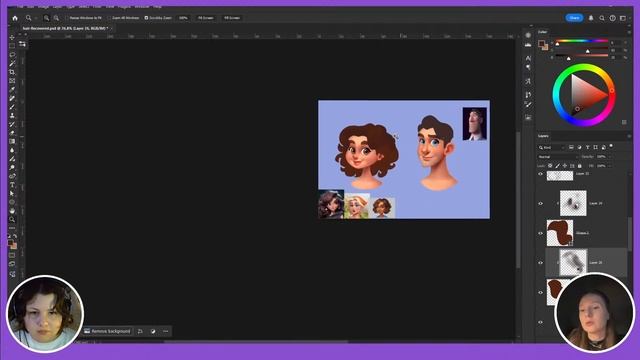Screen dimensions: 640x360
Task: Select the Layers panel tab
Action: point(543,136)
